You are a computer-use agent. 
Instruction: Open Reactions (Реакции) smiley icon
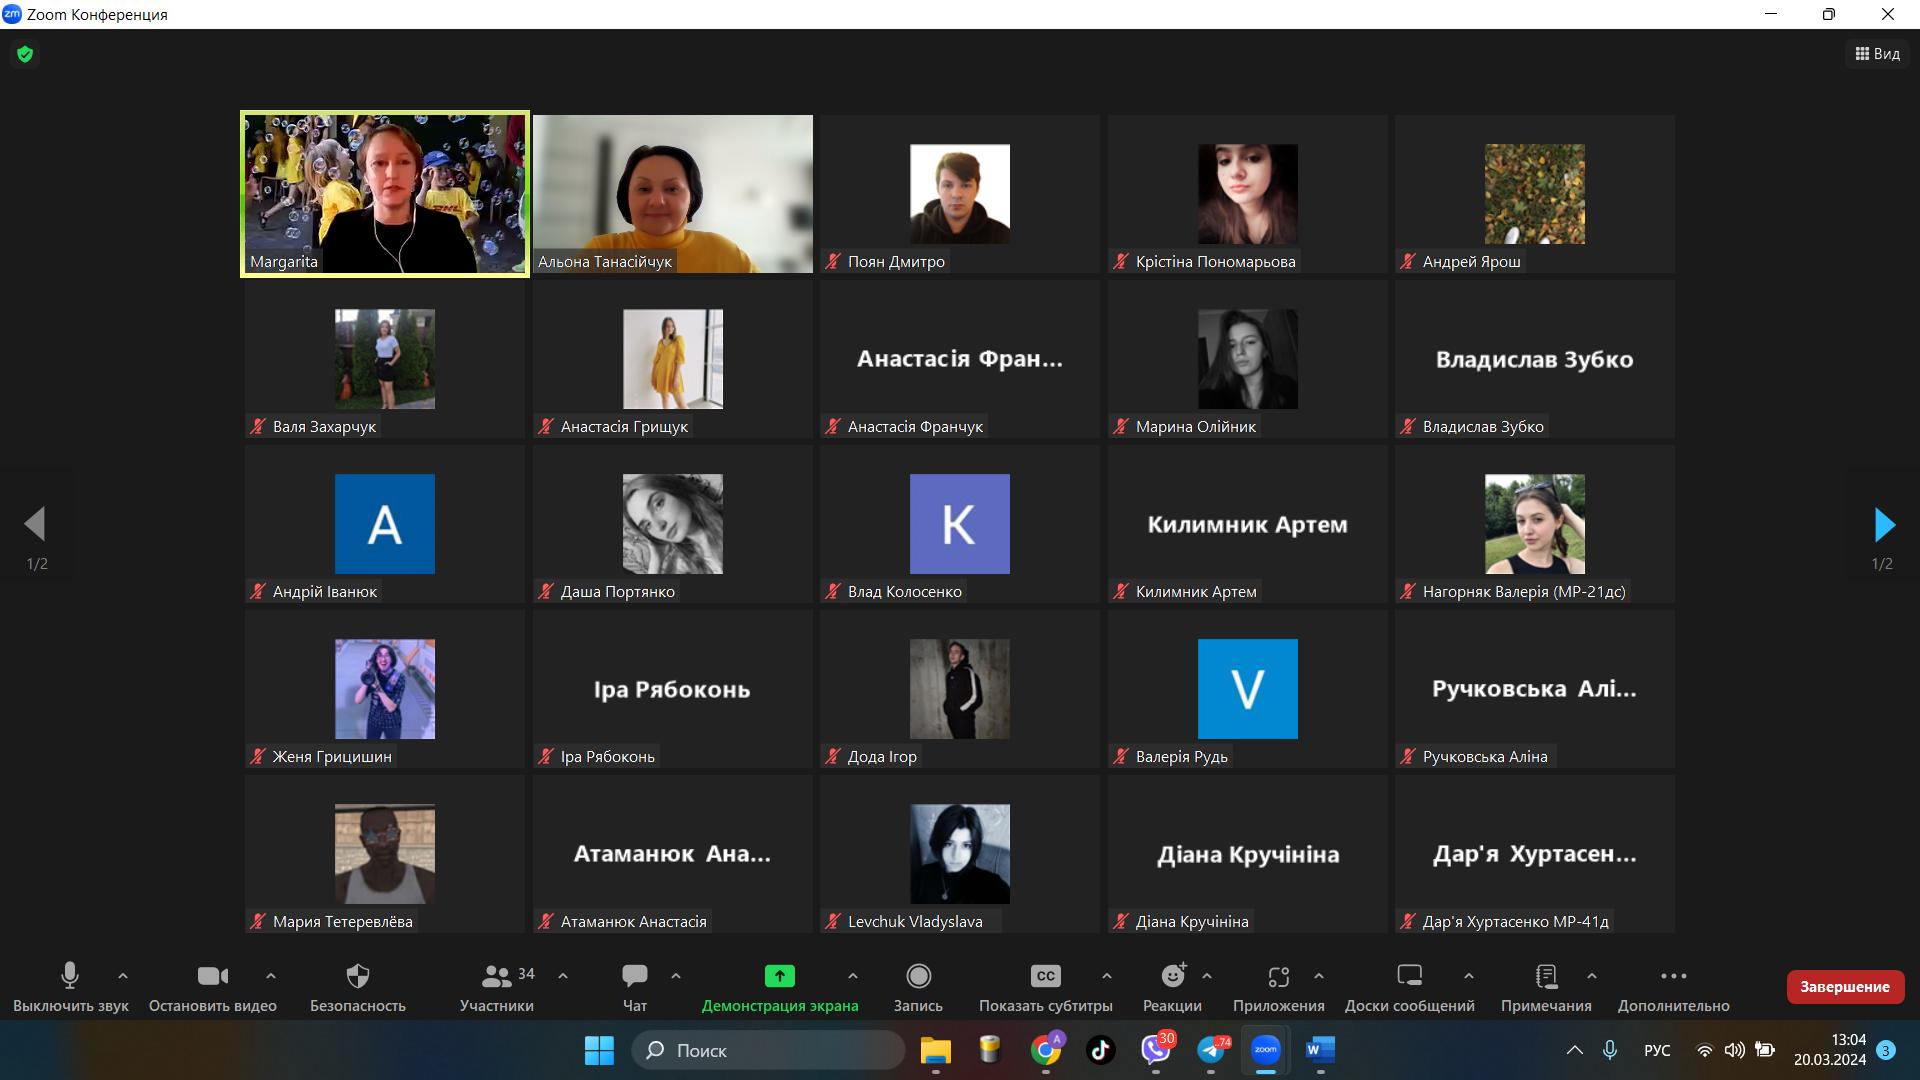pyautogui.click(x=1172, y=976)
